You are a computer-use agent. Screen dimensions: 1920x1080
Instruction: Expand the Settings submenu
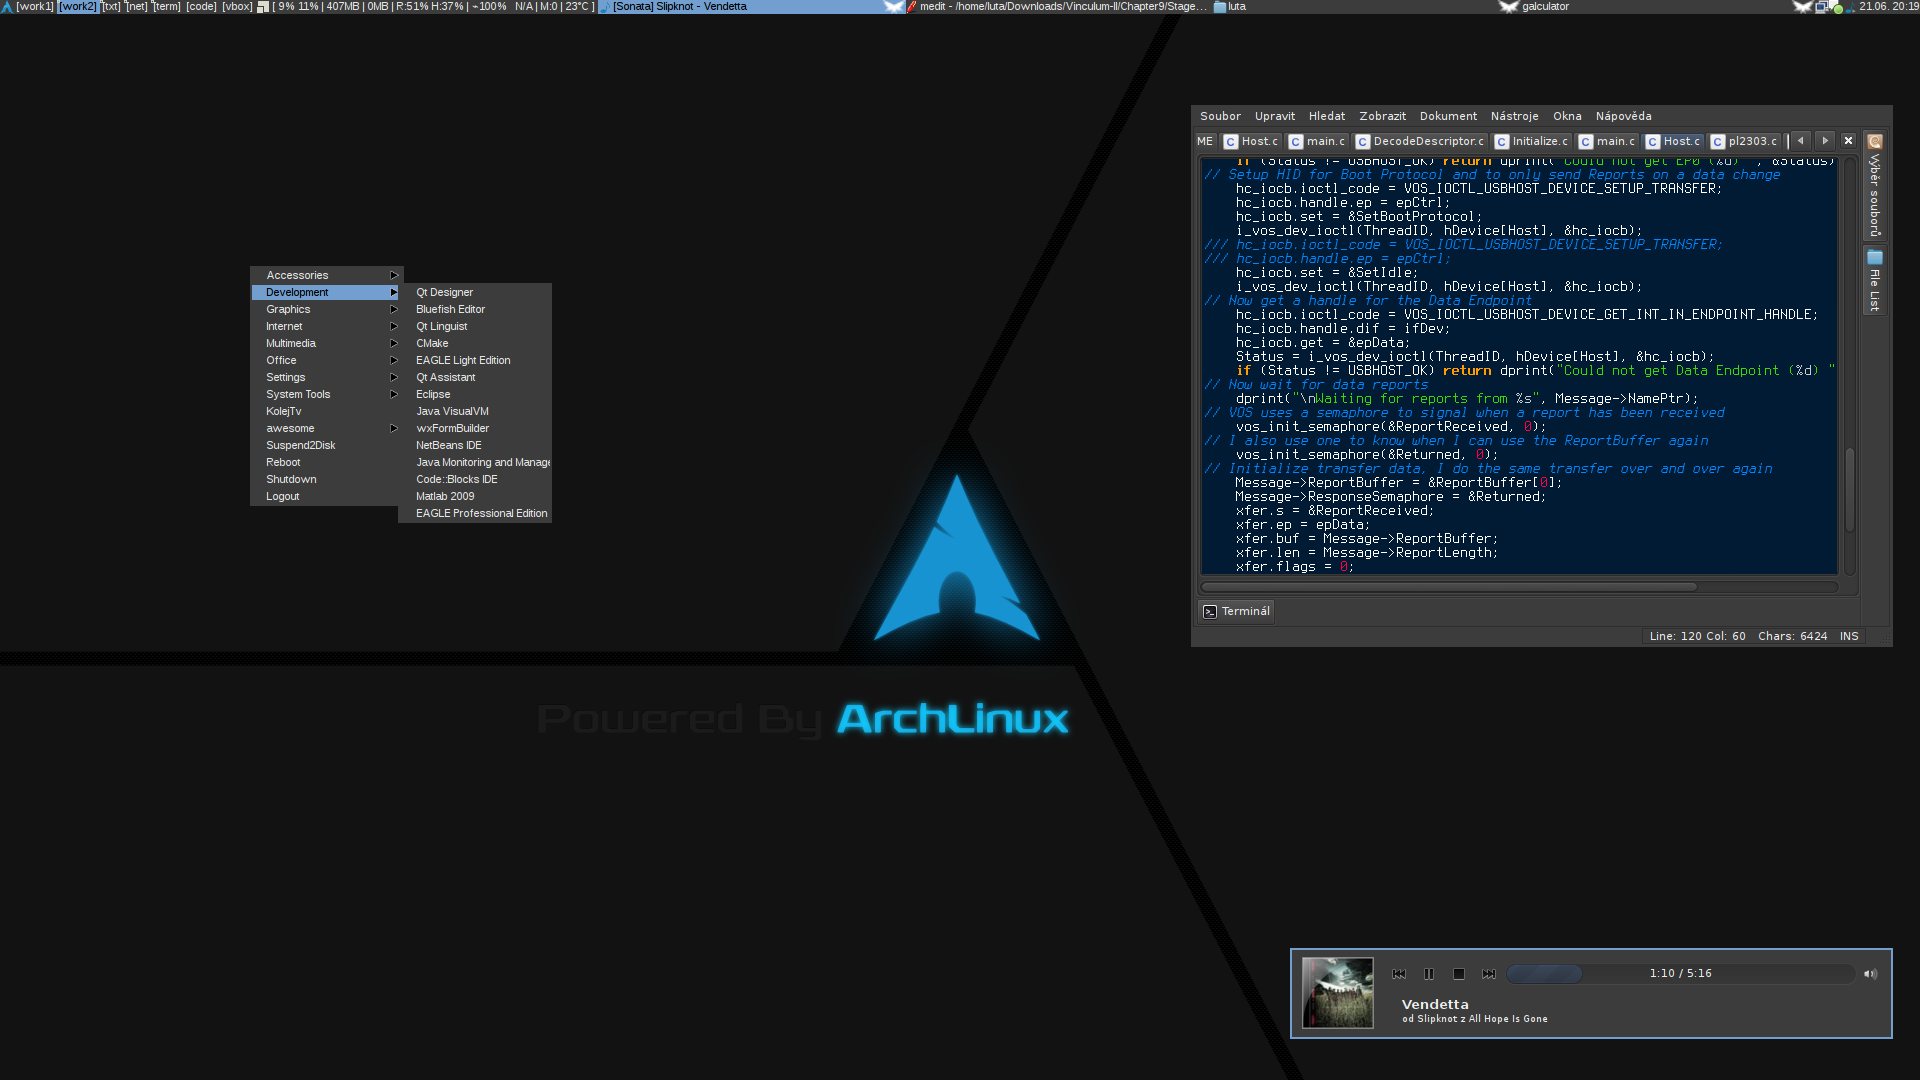pyautogui.click(x=325, y=377)
